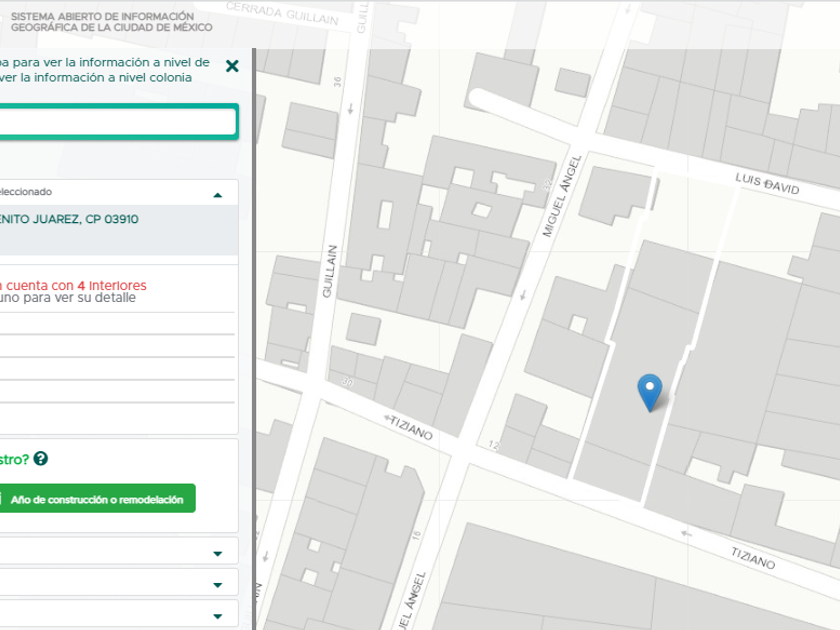
Task: Expand the middle collapsed section arrow
Action: [218, 585]
